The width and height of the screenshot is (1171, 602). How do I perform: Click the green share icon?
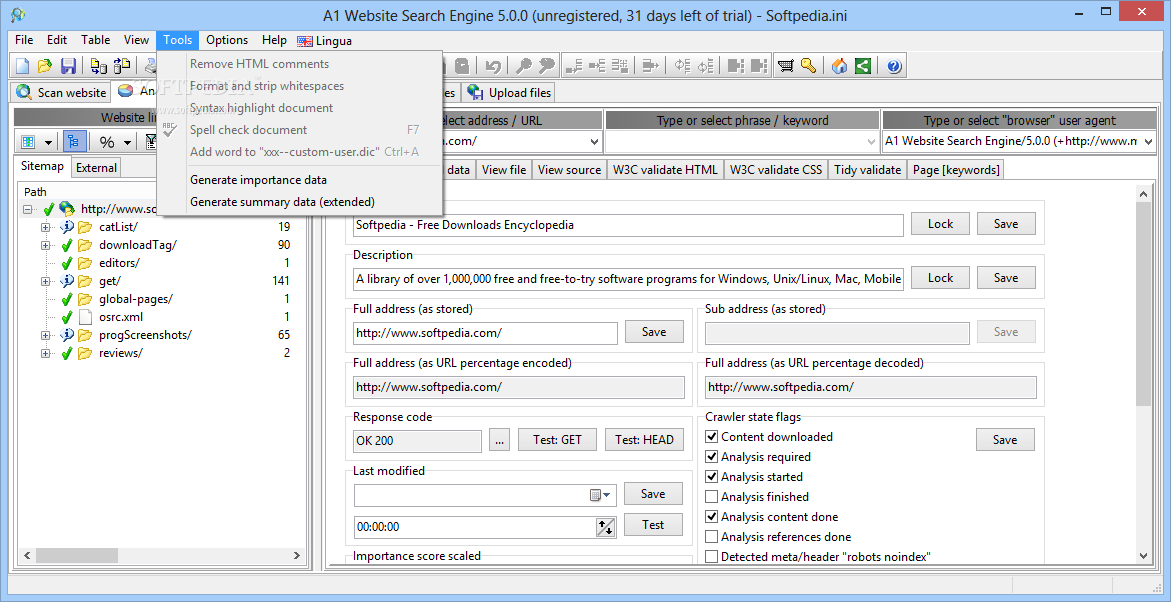click(863, 66)
